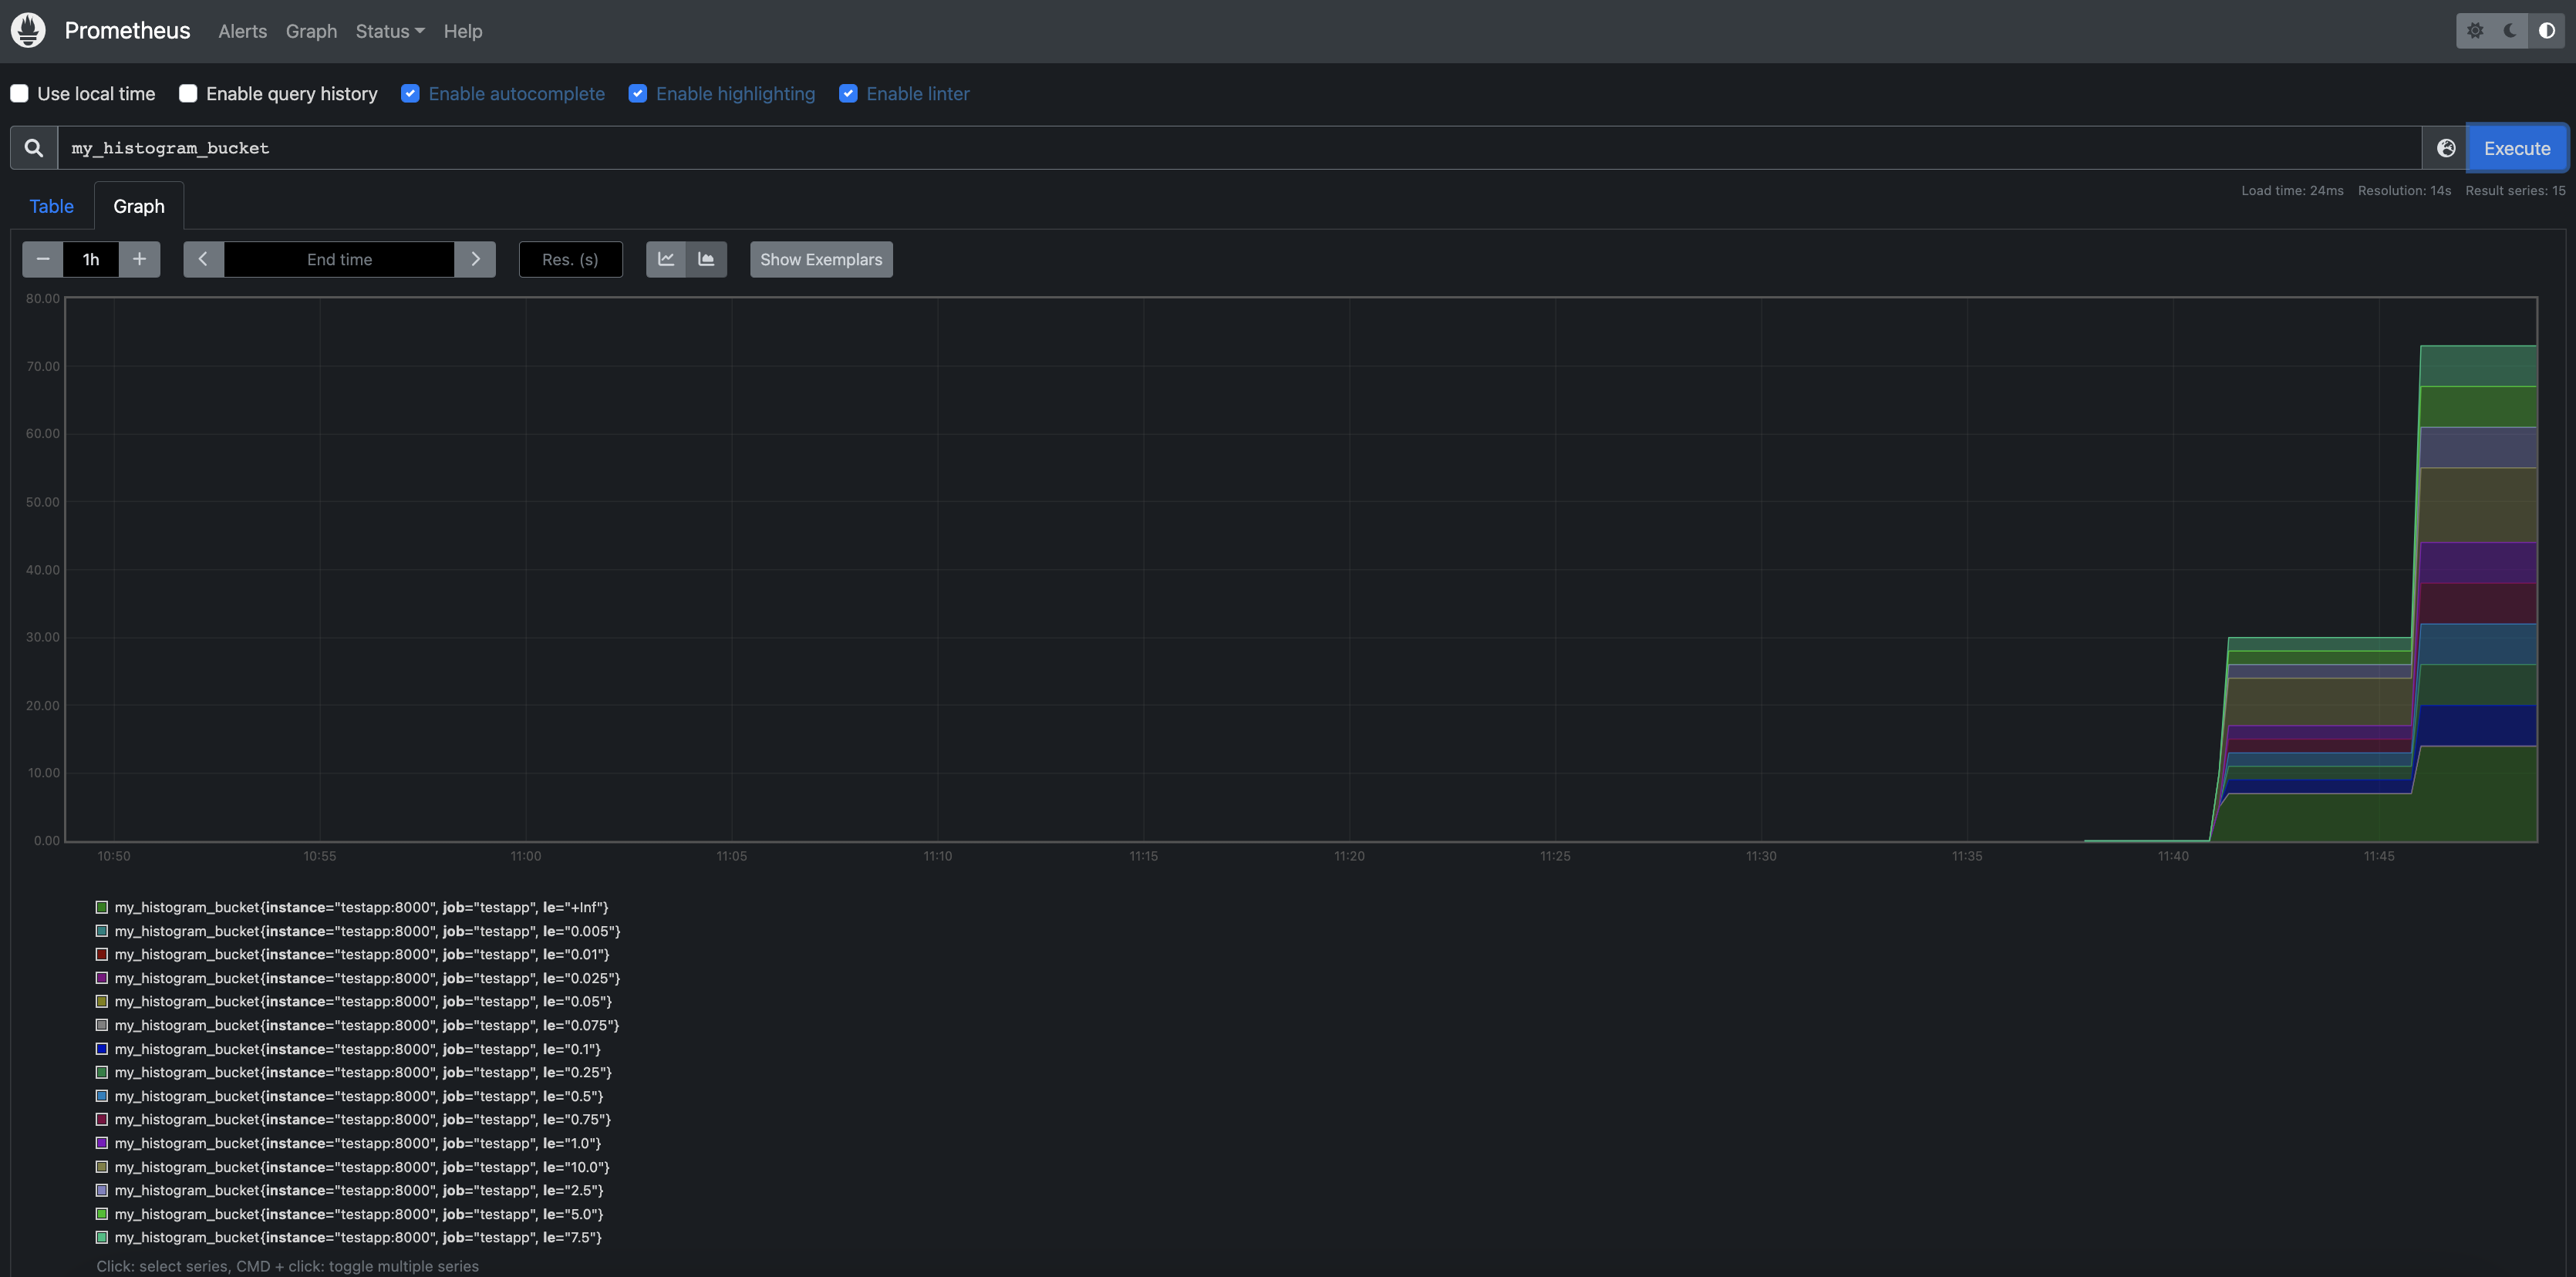Click the swatch for le="0.01" series
The height and width of the screenshot is (1277, 2576).
pos(102,954)
